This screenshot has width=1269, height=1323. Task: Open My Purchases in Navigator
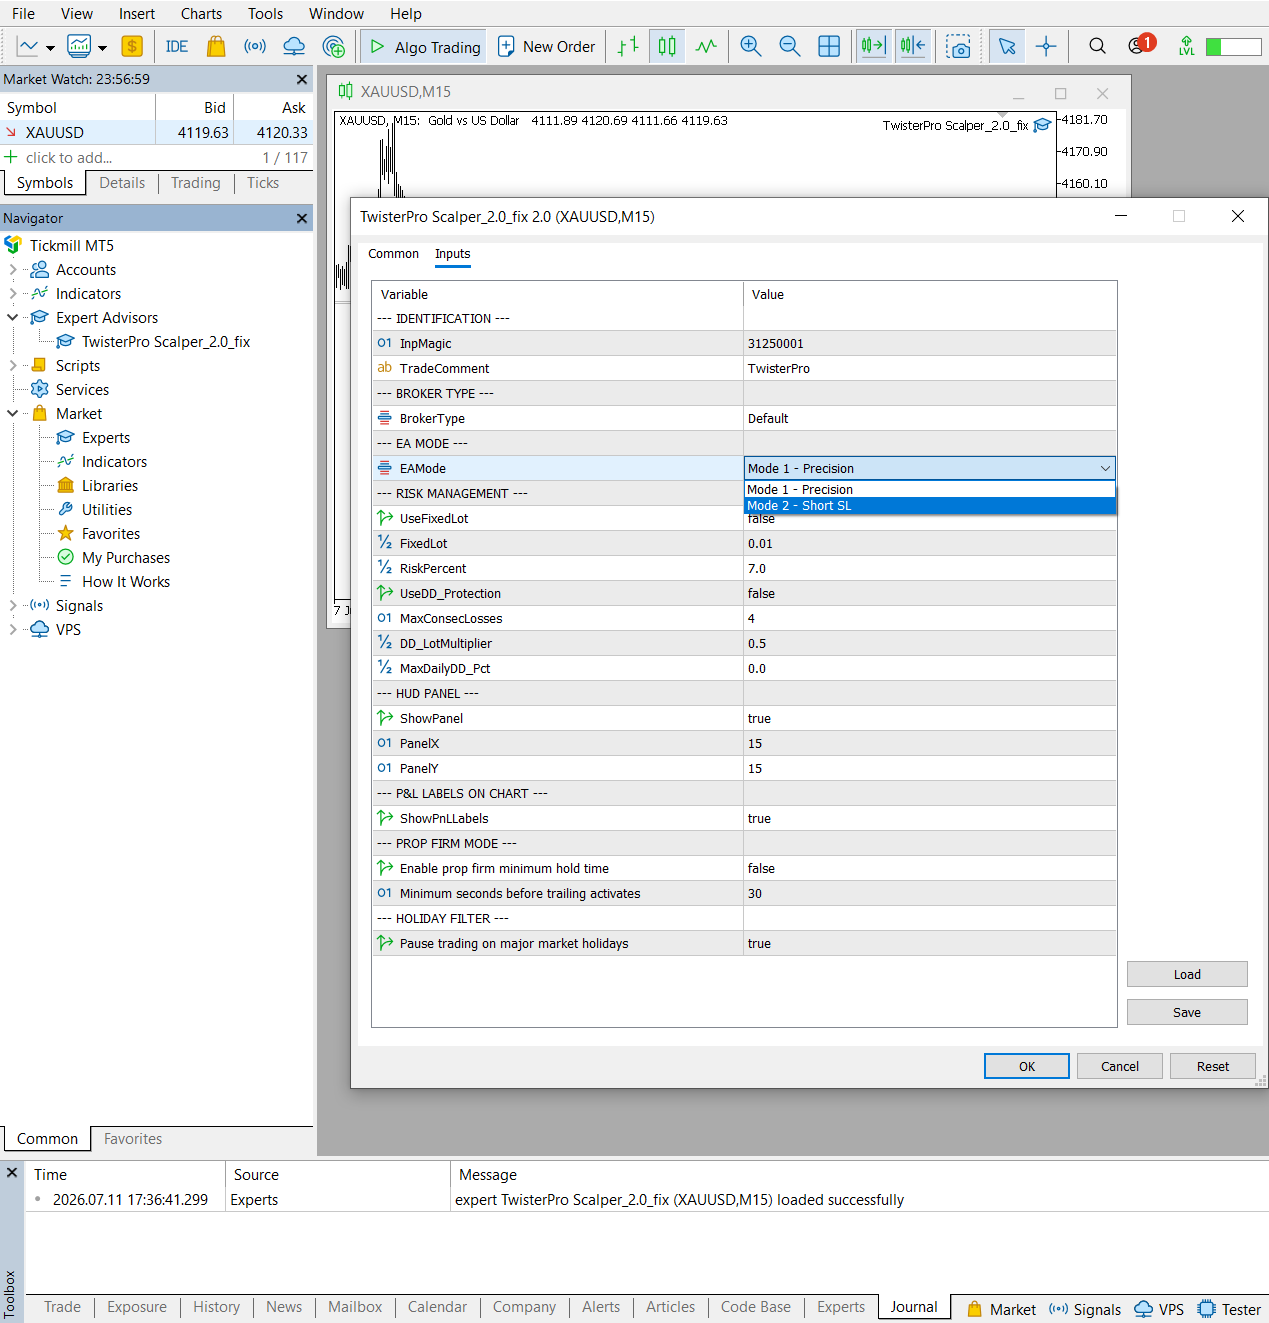[126, 558]
